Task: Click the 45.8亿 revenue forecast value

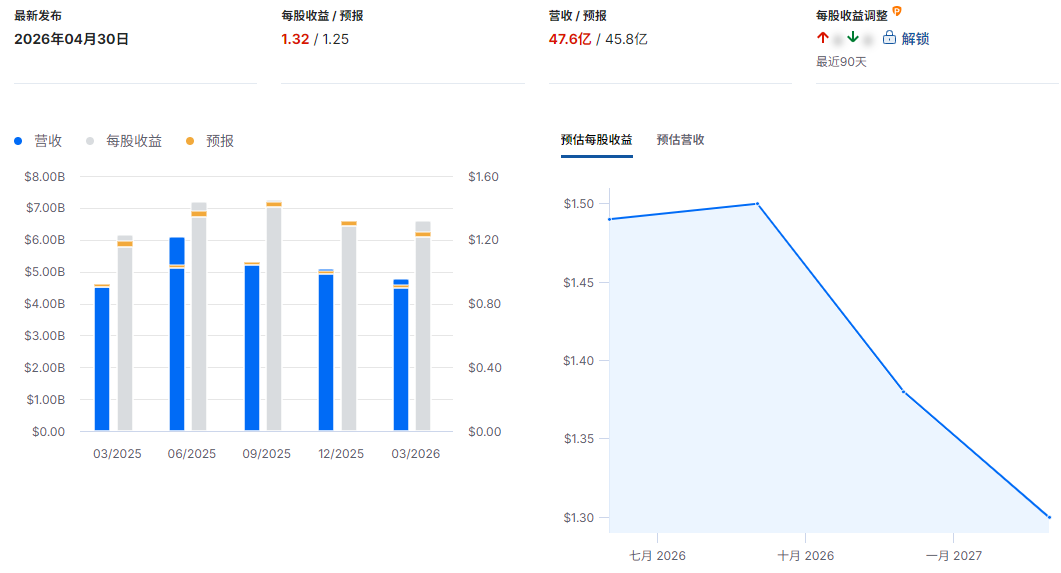Action: click(x=626, y=39)
